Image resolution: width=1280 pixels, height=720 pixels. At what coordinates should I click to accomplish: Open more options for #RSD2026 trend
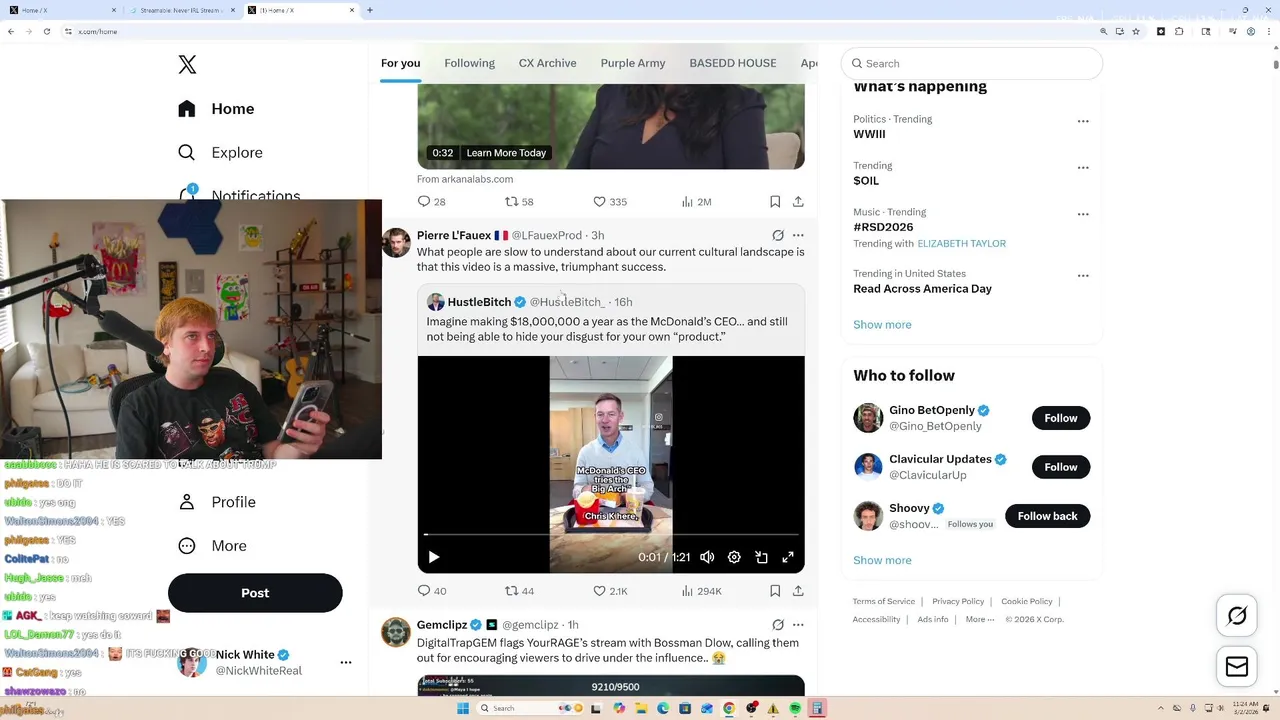(1083, 214)
